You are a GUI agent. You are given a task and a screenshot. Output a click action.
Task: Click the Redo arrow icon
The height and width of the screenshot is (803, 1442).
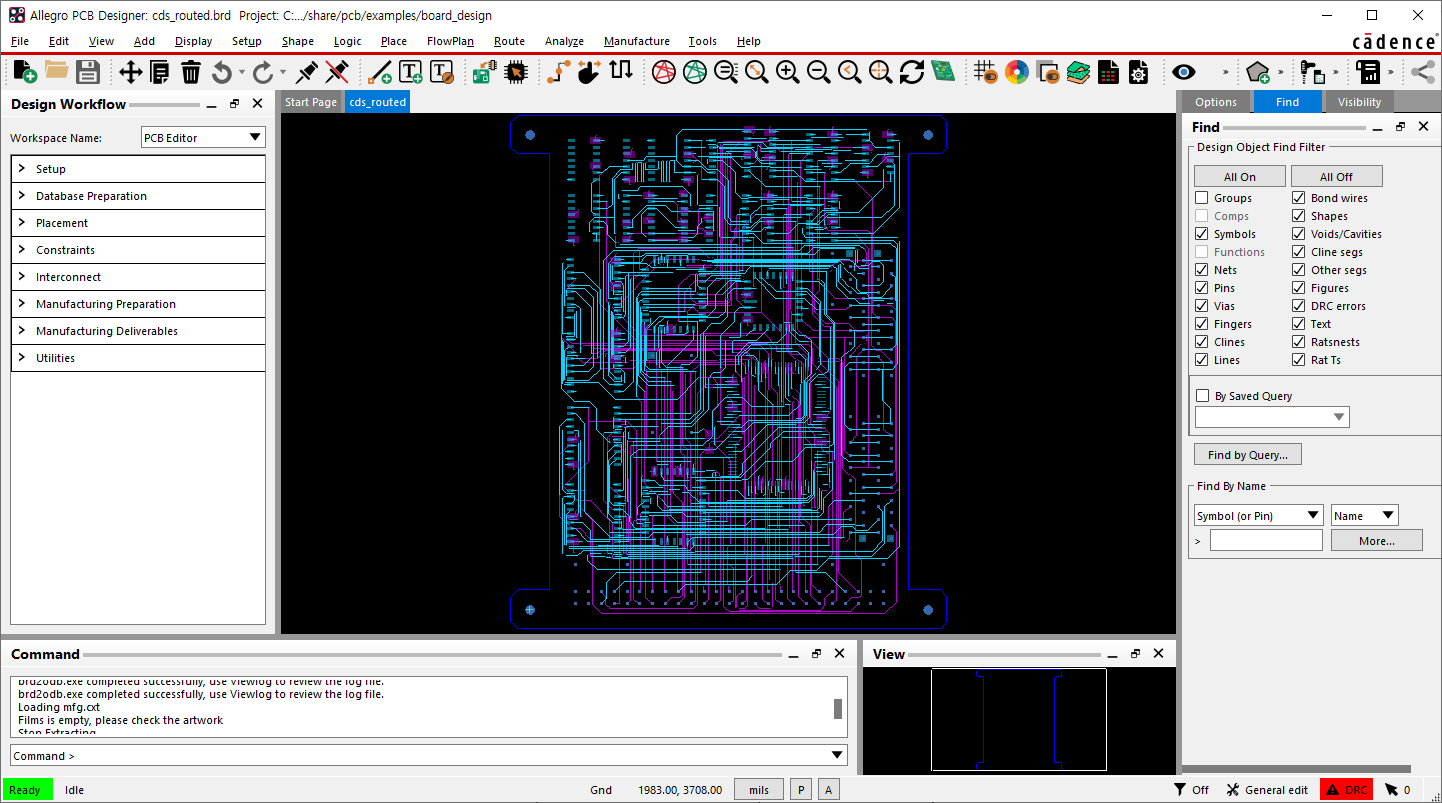[x=263, y=72]
